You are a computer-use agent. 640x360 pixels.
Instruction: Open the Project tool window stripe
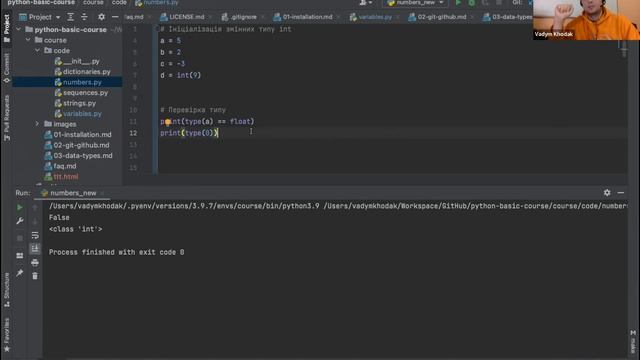(7, 28)
